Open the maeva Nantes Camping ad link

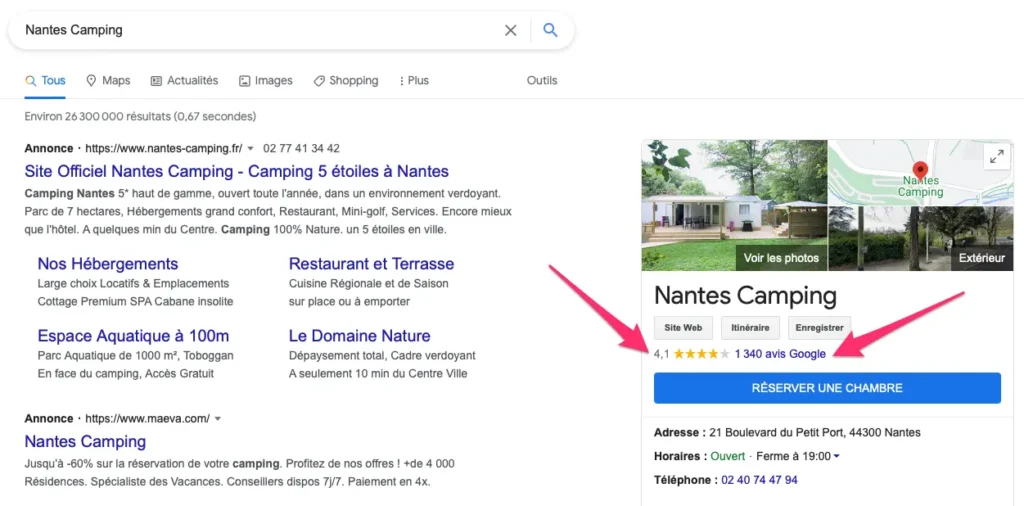point(86,441)
